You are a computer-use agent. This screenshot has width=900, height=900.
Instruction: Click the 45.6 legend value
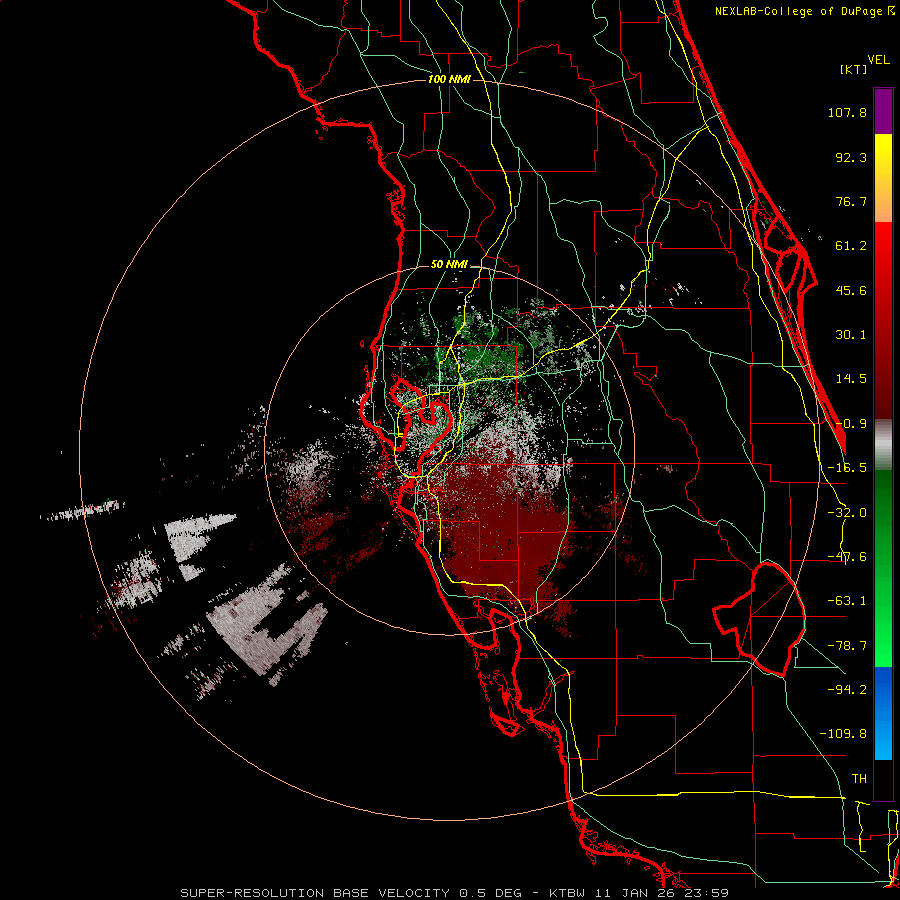(x=851, y=290)
